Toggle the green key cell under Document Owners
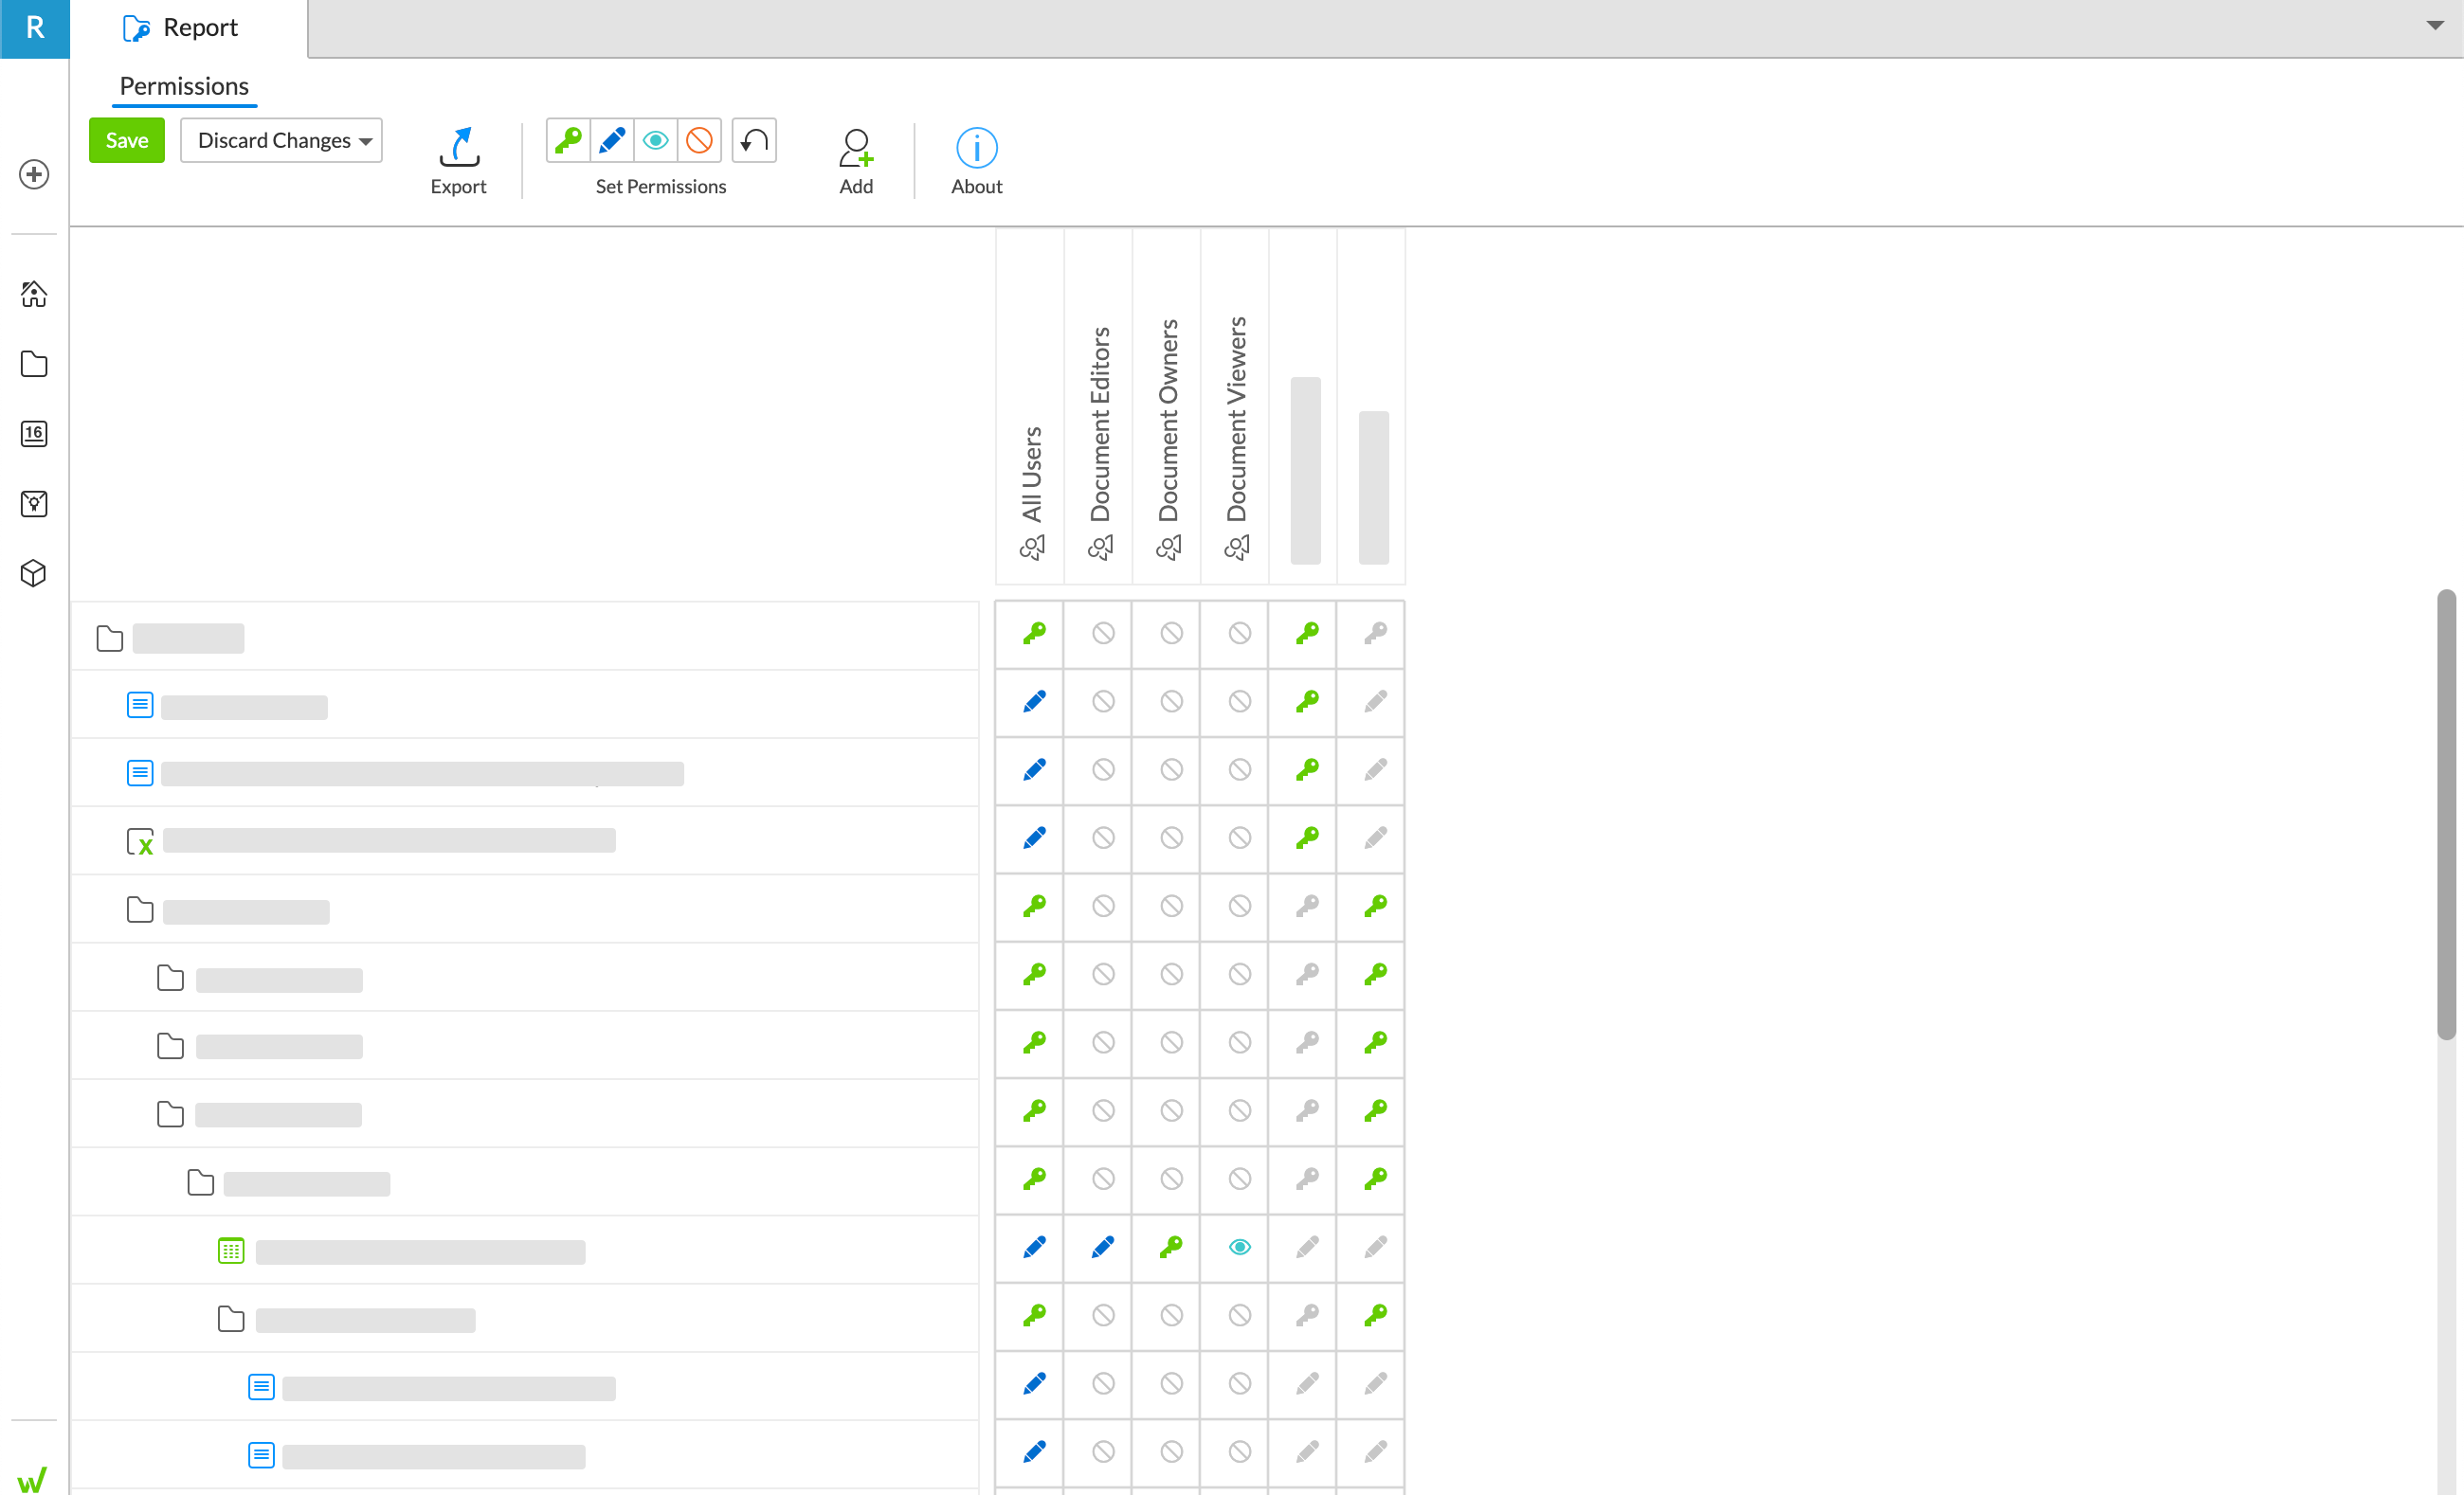 [x=1171, y=1247]
